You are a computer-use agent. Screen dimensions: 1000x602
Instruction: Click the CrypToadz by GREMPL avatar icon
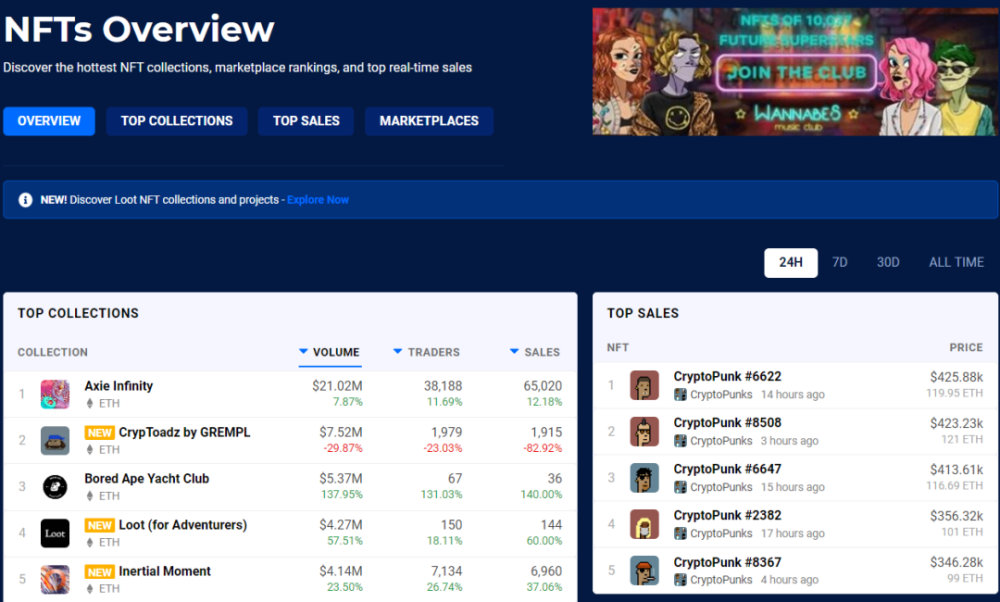[x=55, y=441]
